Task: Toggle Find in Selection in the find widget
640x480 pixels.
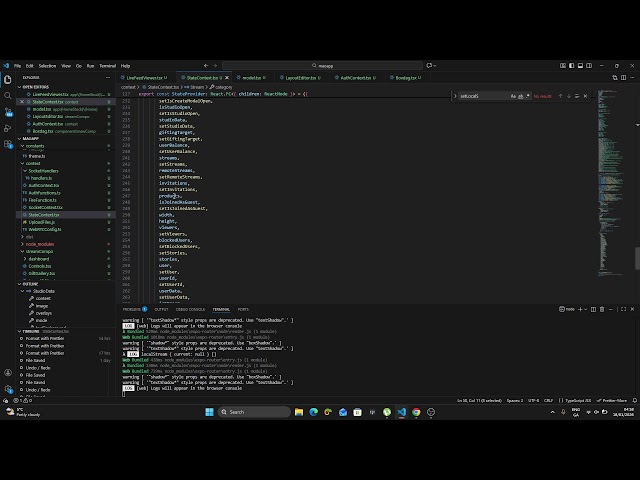Action: click(577, 96)
